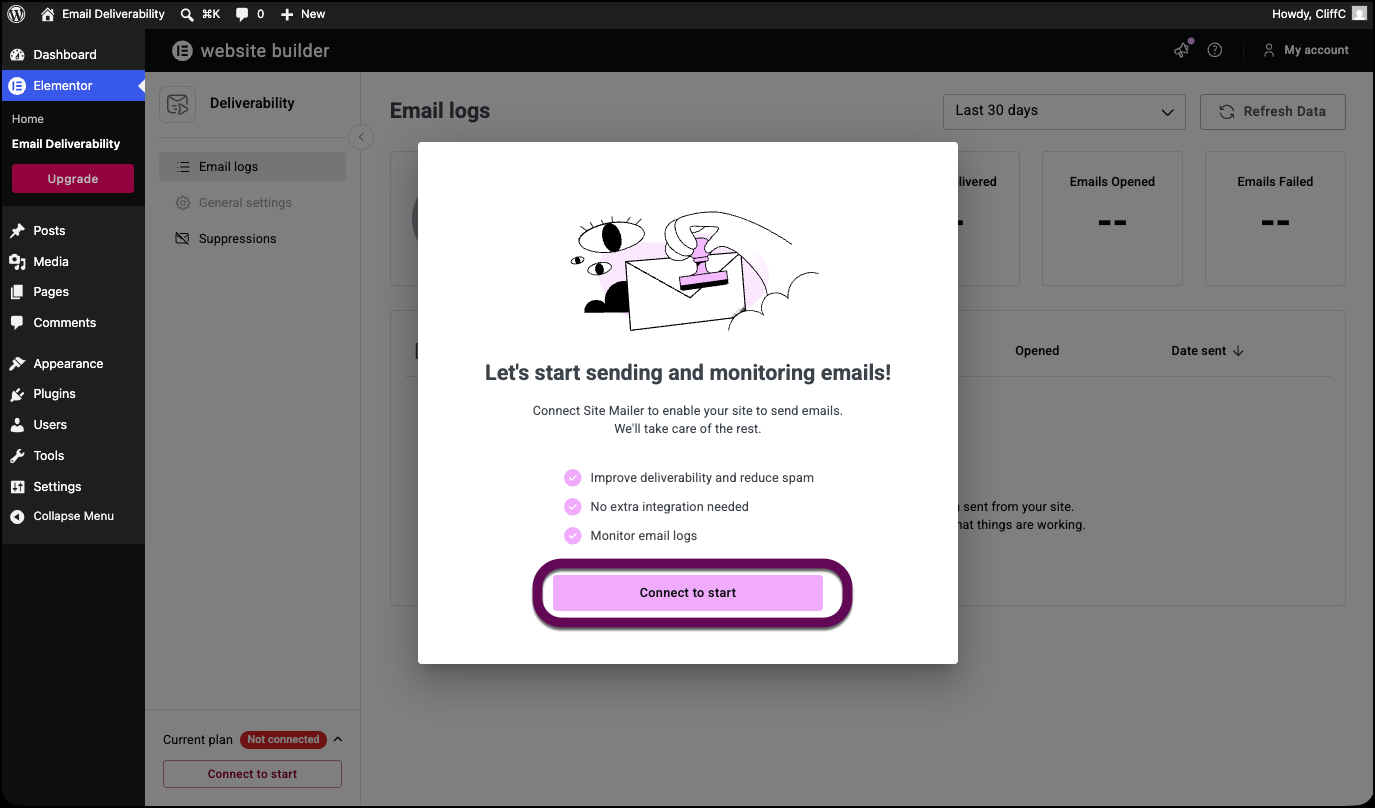Open the Howdy, CliffC account menu

coord(1319,14)
